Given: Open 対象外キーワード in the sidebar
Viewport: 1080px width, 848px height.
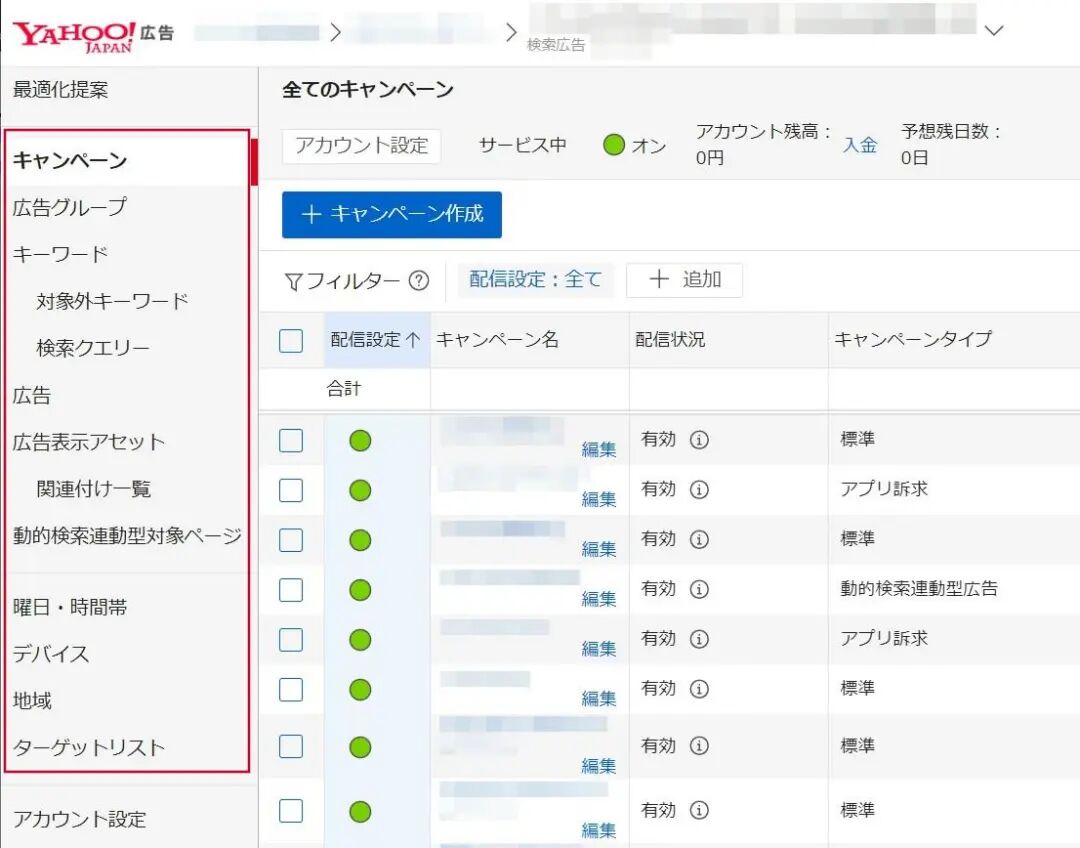Looking at the screenshot, I should click(x=112, y=301).
